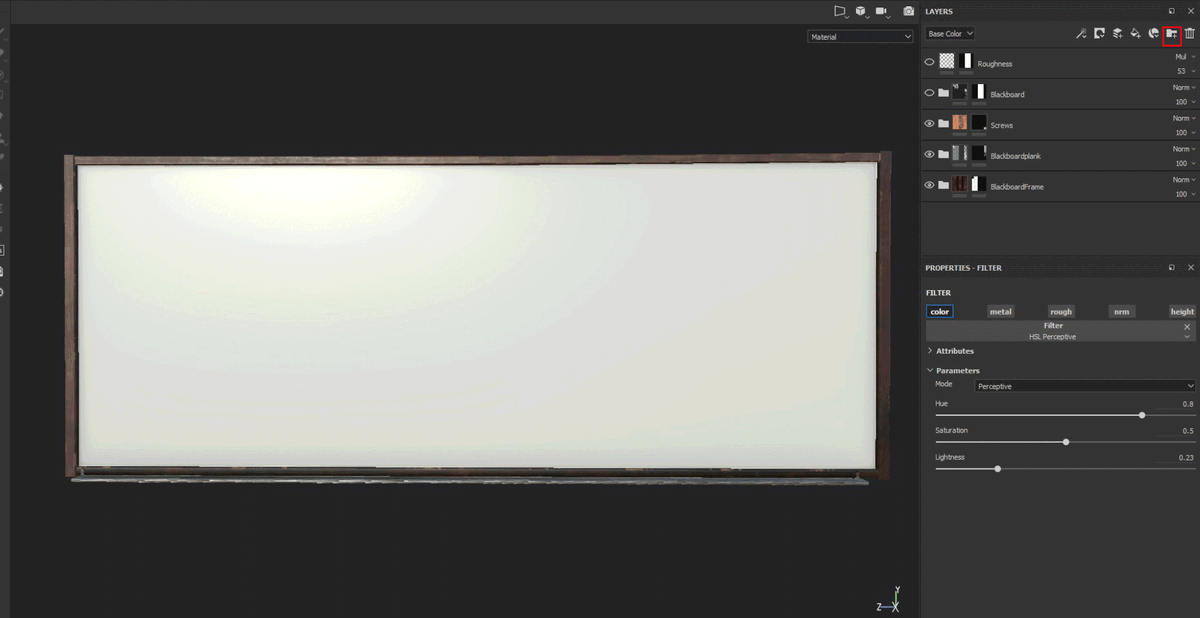This screenshot has height=618, width=1200.
Task: Select the rough channel tab
Action: [x=1061, y=312]
